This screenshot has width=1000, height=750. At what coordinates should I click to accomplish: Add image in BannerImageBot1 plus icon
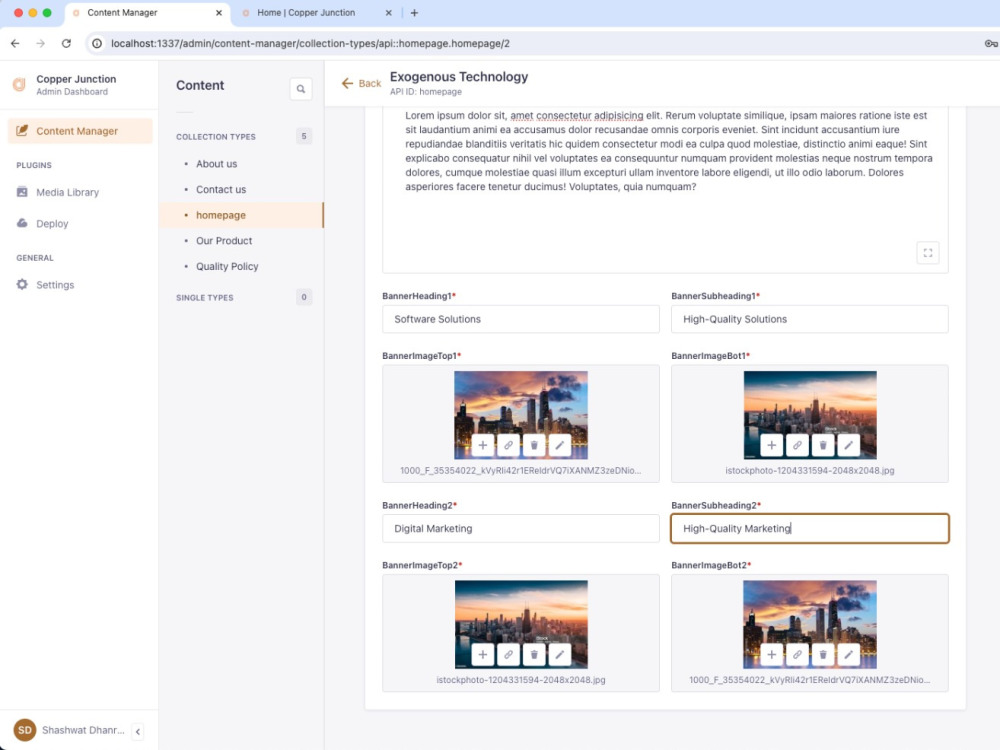coord(772,445)
